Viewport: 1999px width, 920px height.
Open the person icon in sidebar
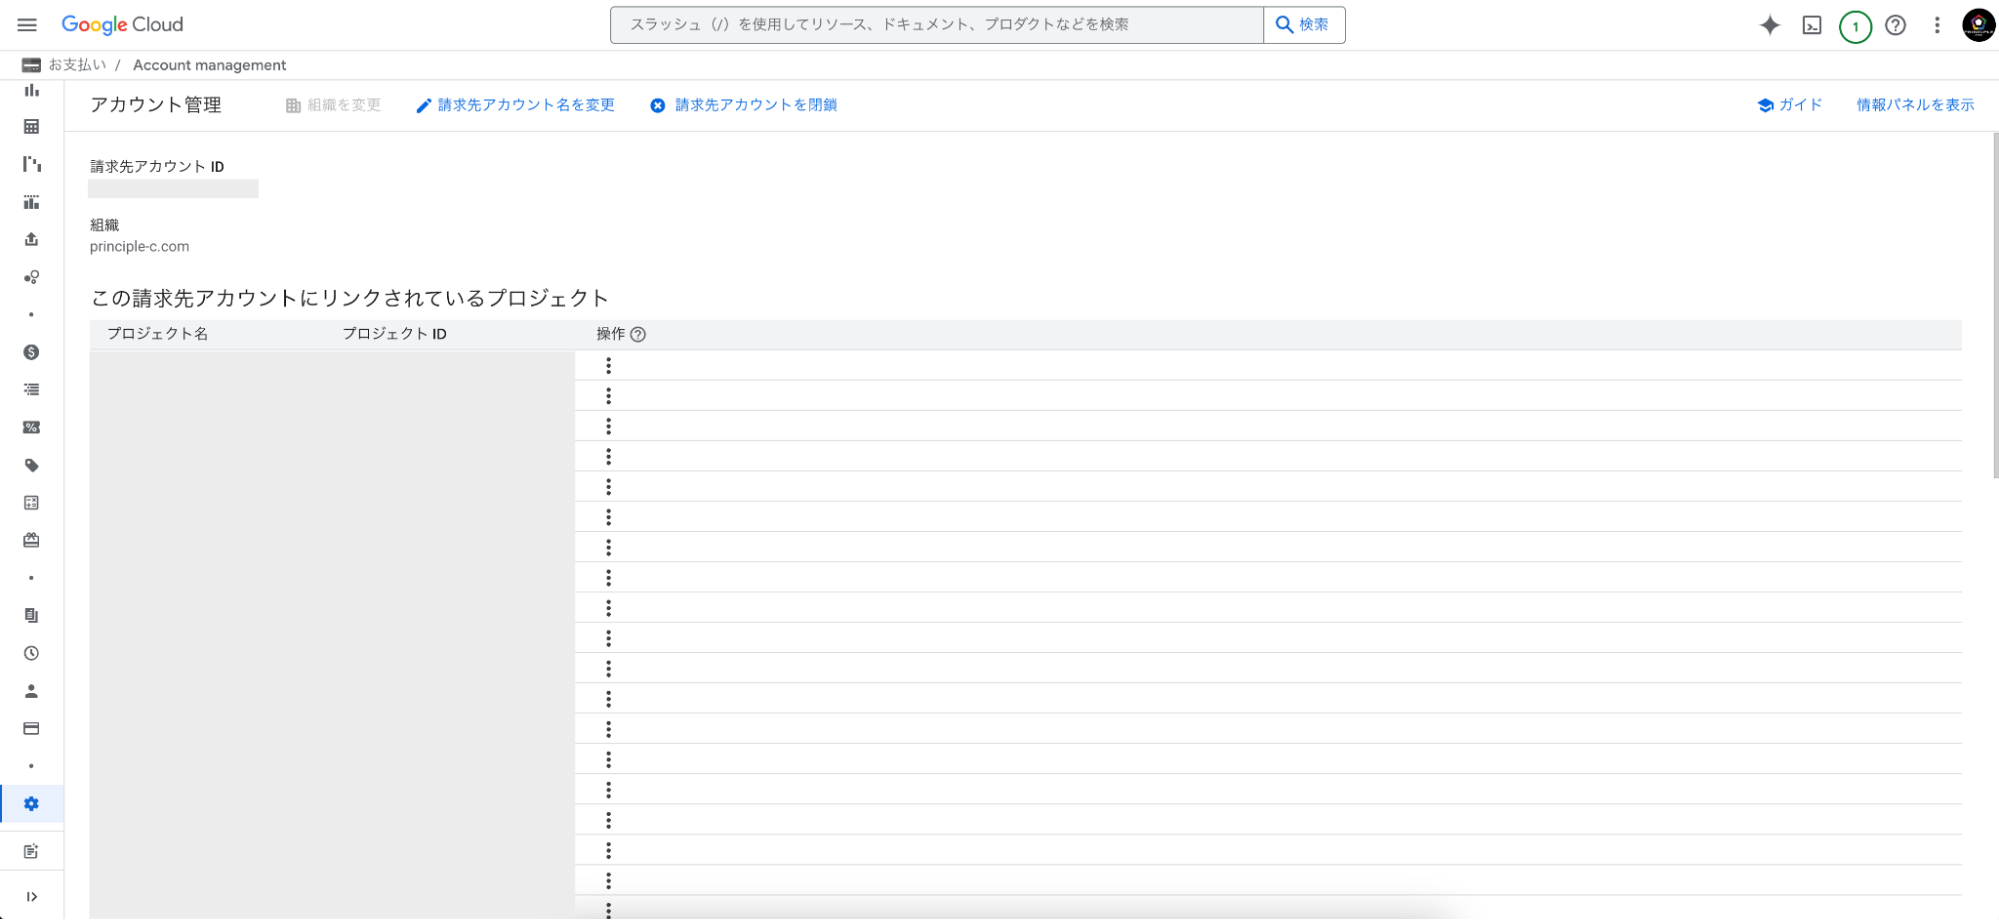32,691
